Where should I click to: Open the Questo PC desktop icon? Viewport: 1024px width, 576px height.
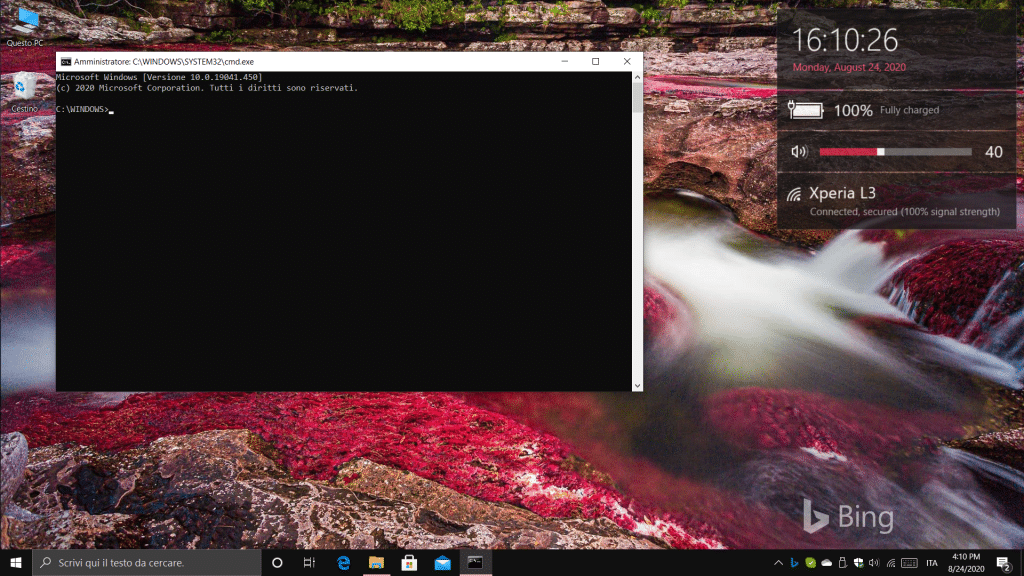click(24, 22)
